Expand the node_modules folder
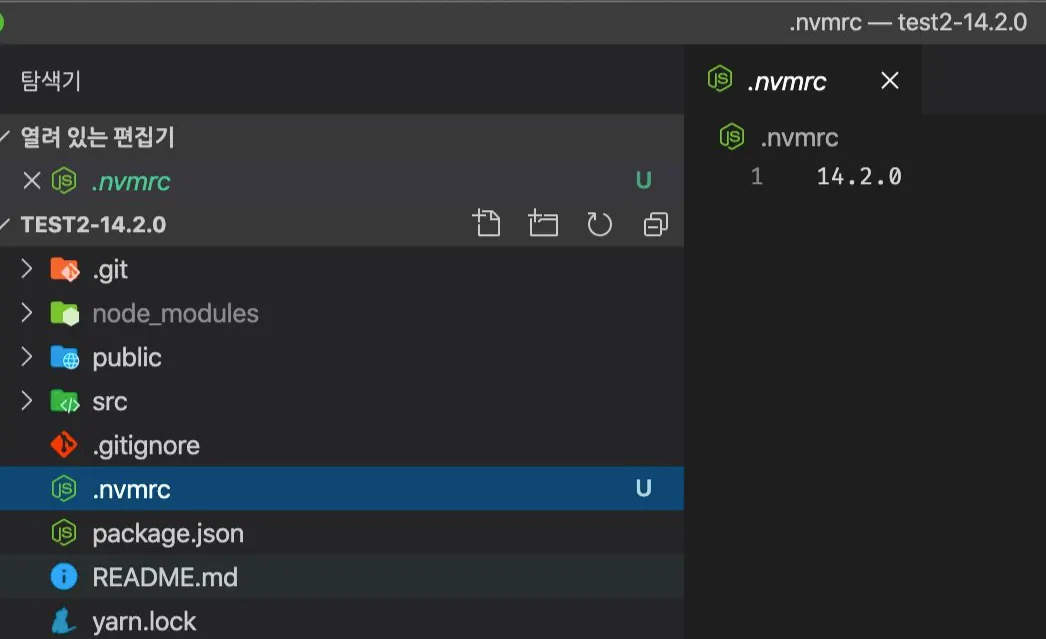 click(27, 313)
